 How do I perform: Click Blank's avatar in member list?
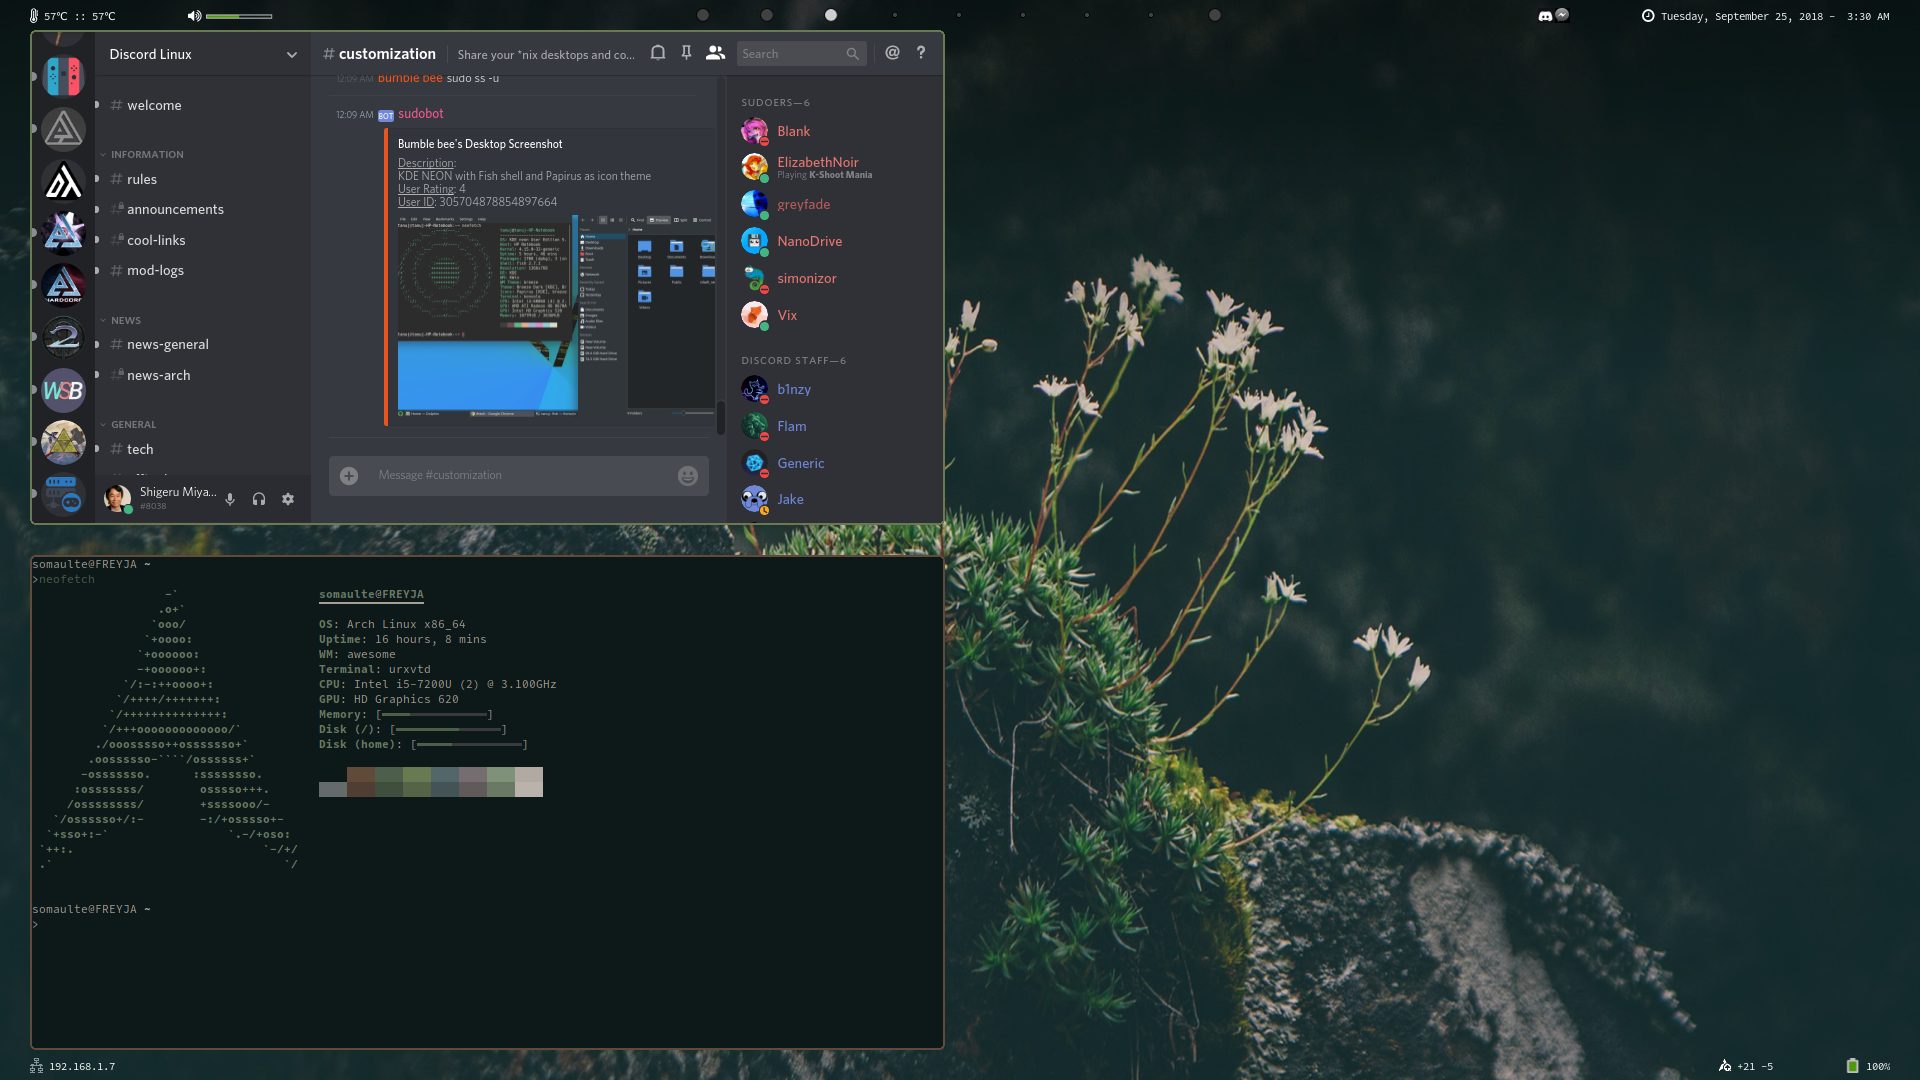tap(754, 131)
